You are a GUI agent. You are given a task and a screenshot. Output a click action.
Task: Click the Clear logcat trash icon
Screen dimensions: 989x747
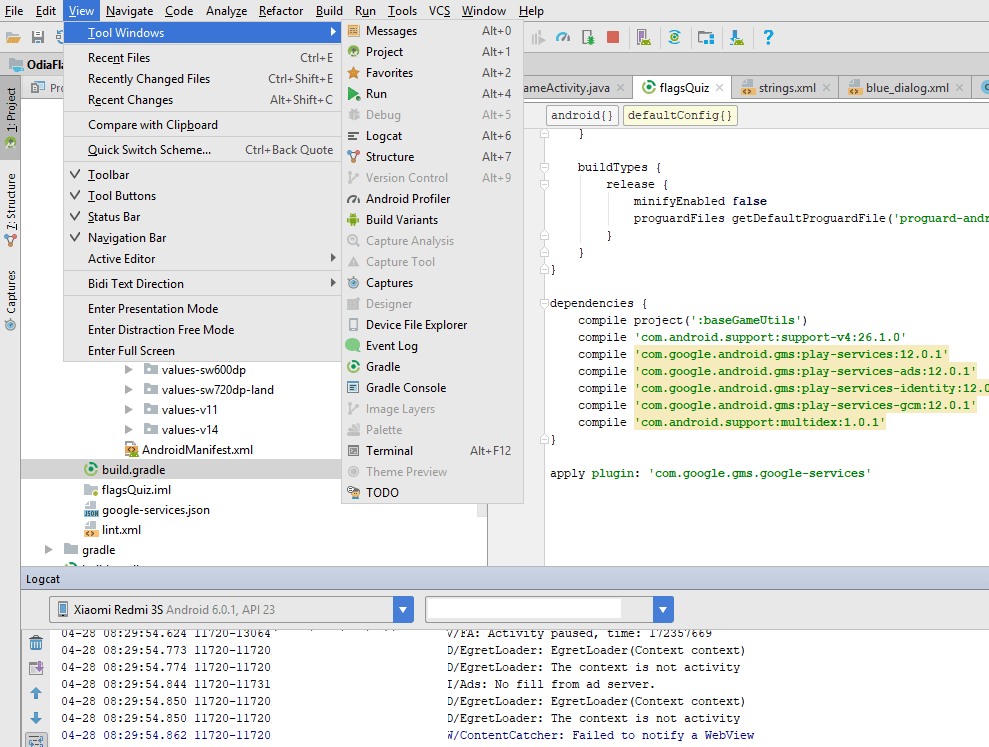point(36,643)
